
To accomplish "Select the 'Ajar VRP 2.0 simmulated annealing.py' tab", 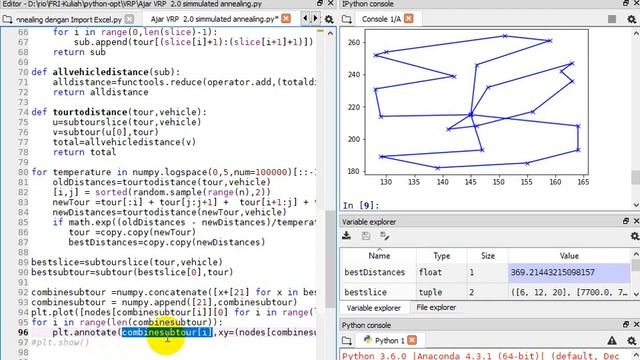I will click(x=214, y=19).
